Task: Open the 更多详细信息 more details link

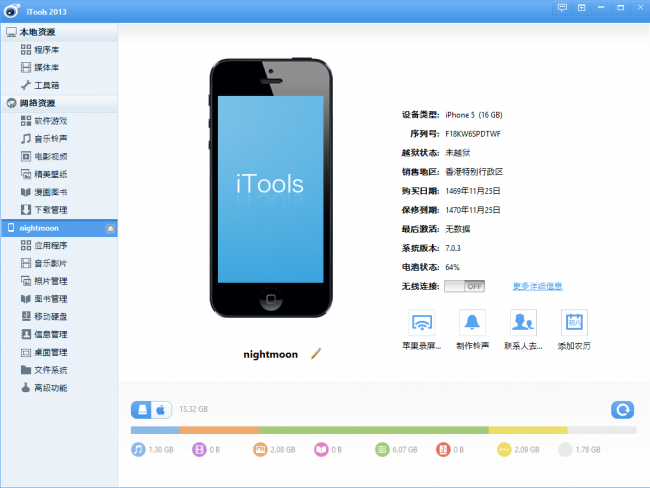Action: 537,286
